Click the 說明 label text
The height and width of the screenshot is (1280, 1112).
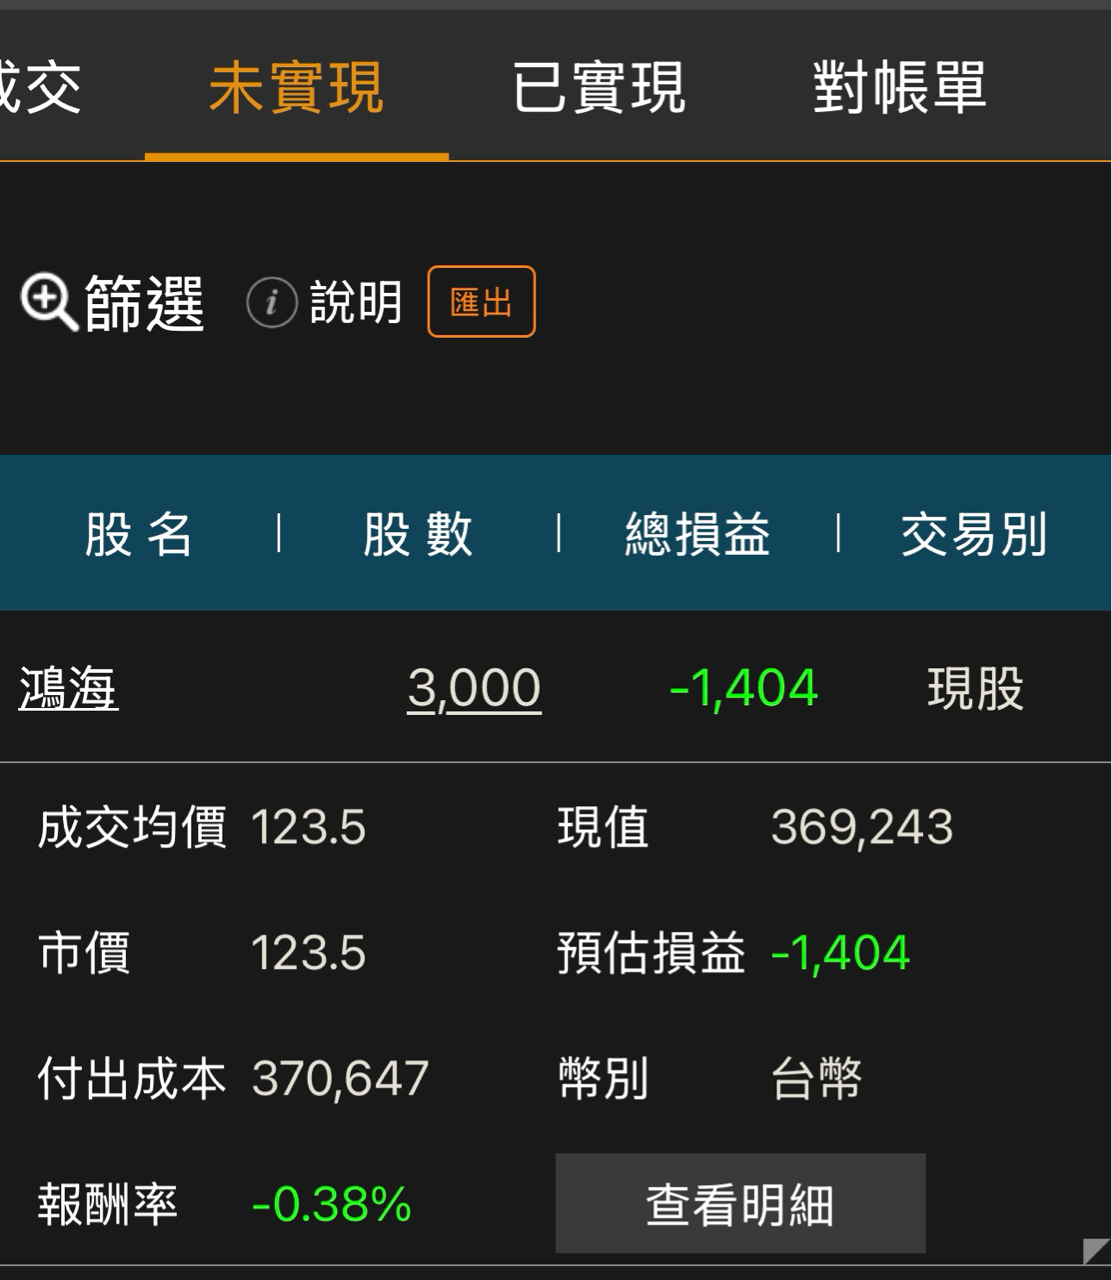click(x=356, y=303)
